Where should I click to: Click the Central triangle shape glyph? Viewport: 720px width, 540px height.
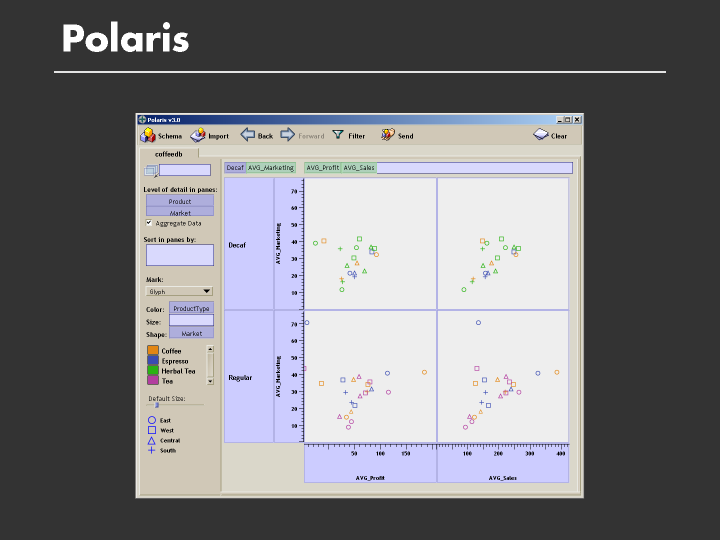click(x=152, y=440)
